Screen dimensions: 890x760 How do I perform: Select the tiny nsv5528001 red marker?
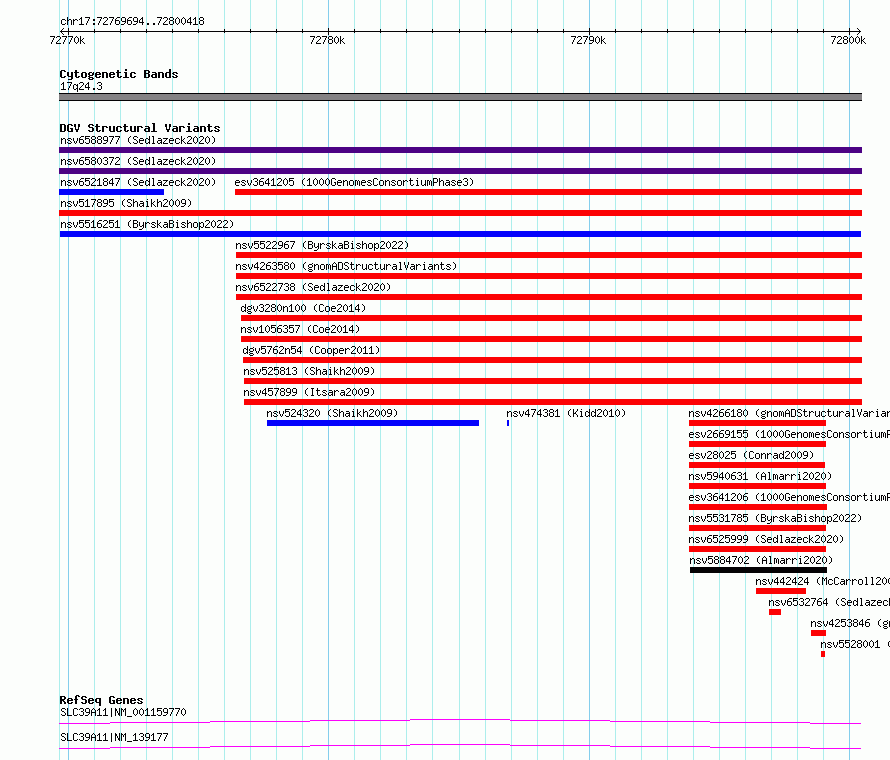coord(823,654)
